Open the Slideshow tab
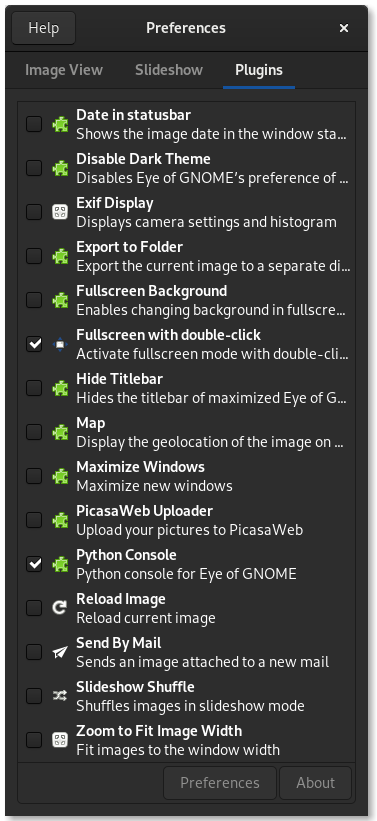377x821 pixels. (169, 70)
